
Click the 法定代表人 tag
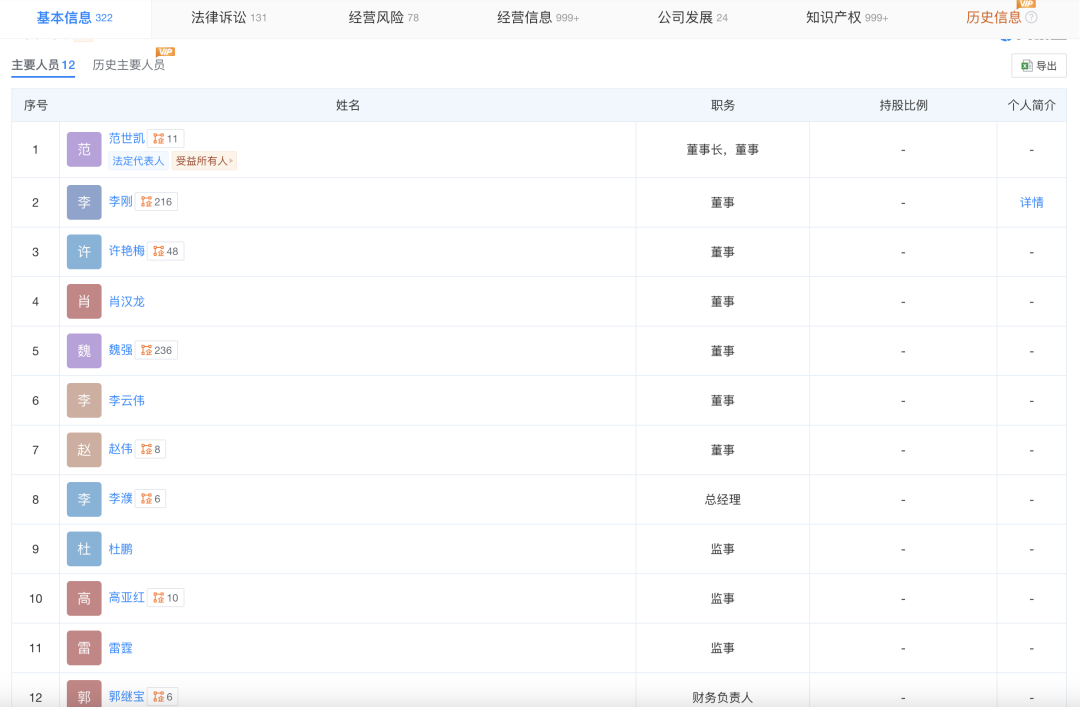coord(138,161)
